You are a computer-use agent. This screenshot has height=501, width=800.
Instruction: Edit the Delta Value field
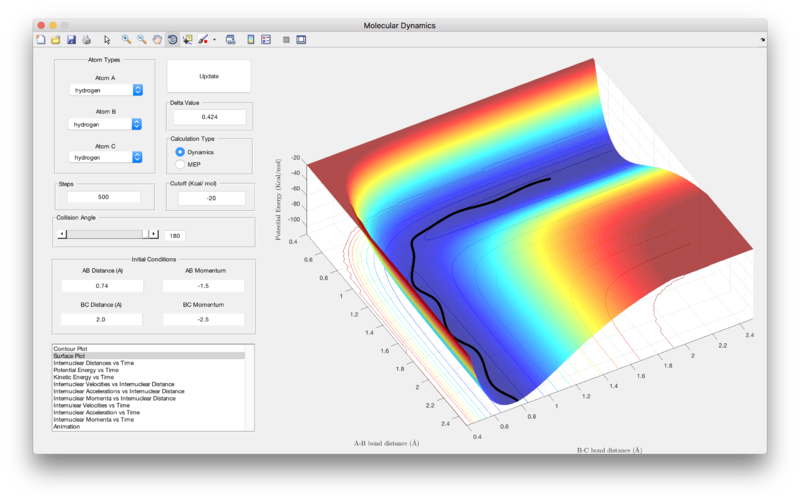coord(210,117)
